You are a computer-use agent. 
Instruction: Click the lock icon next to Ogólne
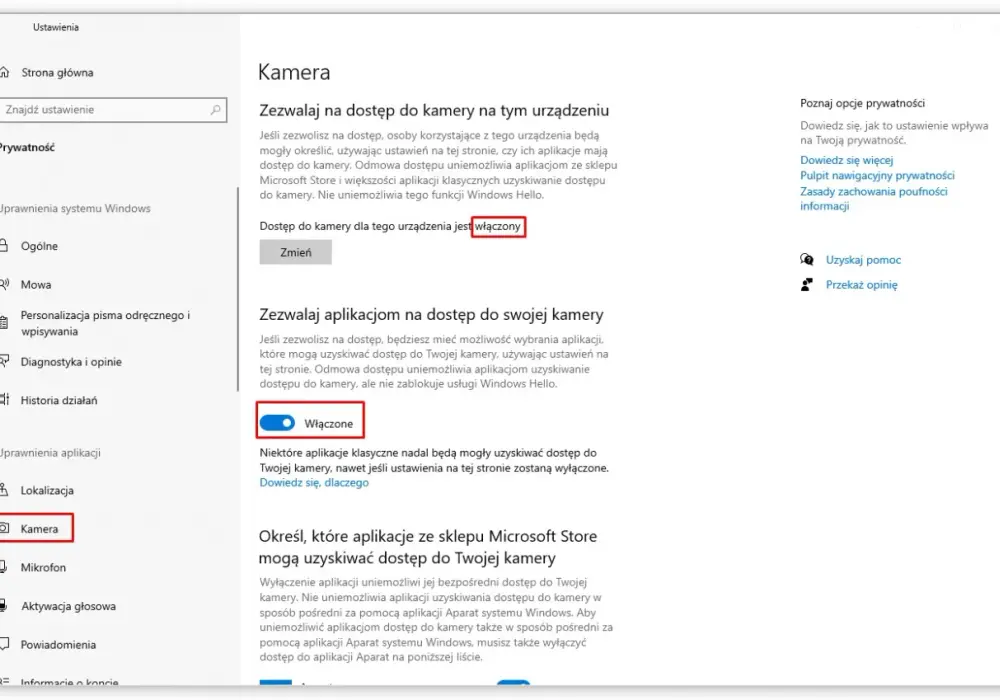click(4, 245)
